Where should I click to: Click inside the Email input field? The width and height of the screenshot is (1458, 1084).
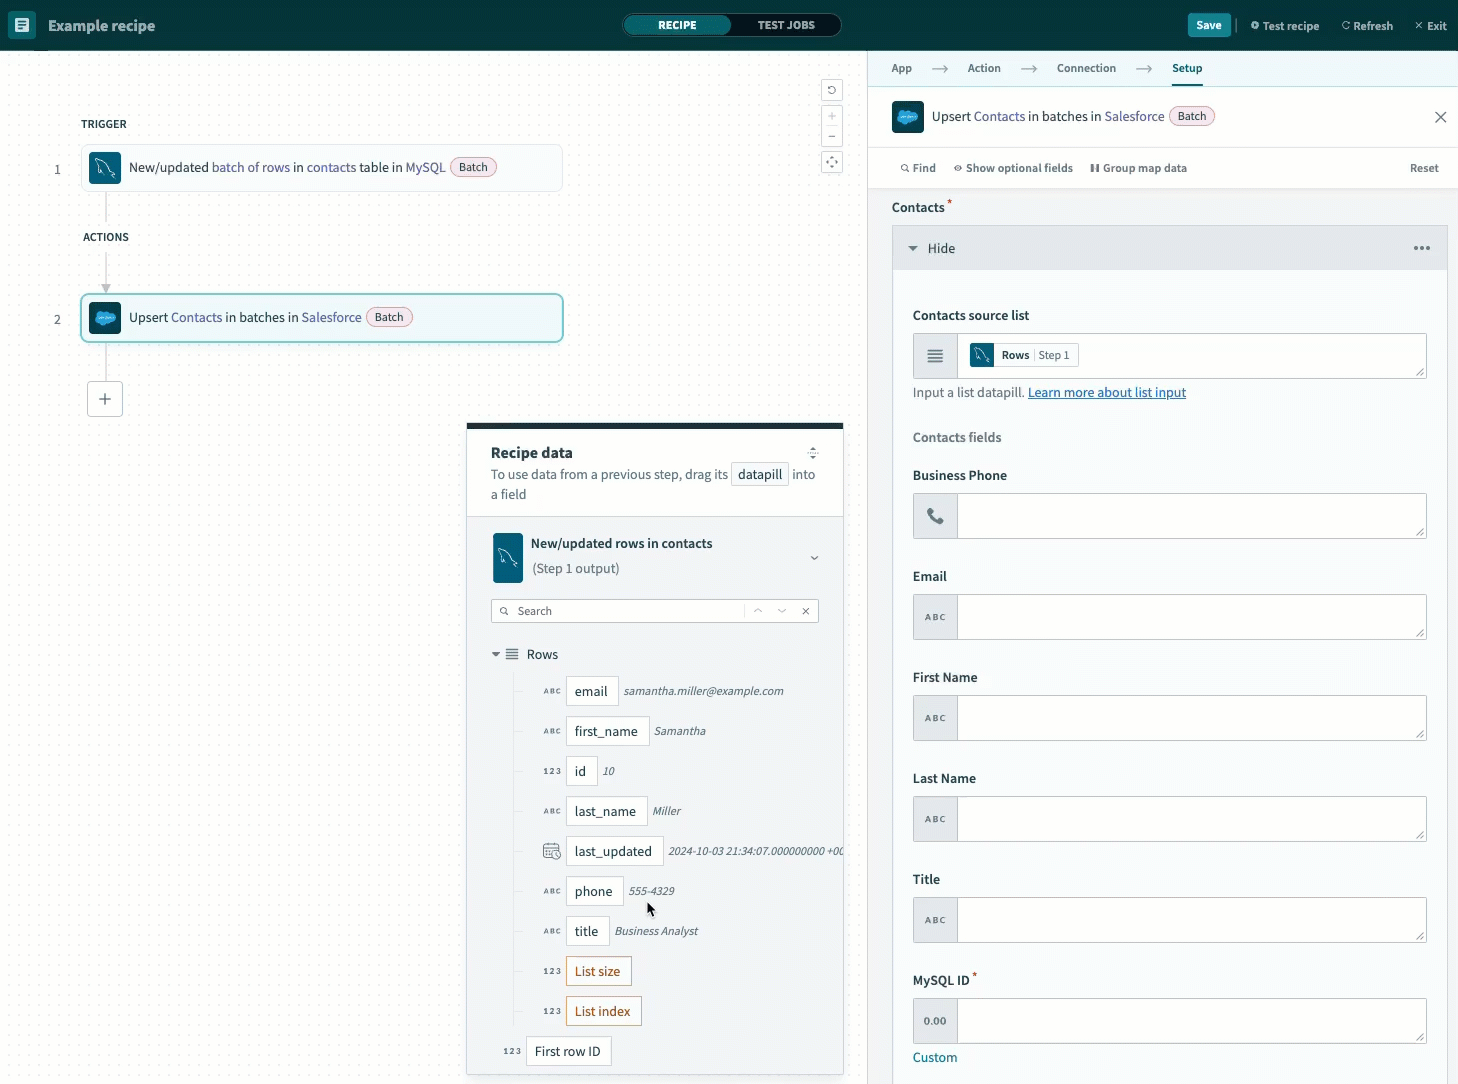(1190, 617)
